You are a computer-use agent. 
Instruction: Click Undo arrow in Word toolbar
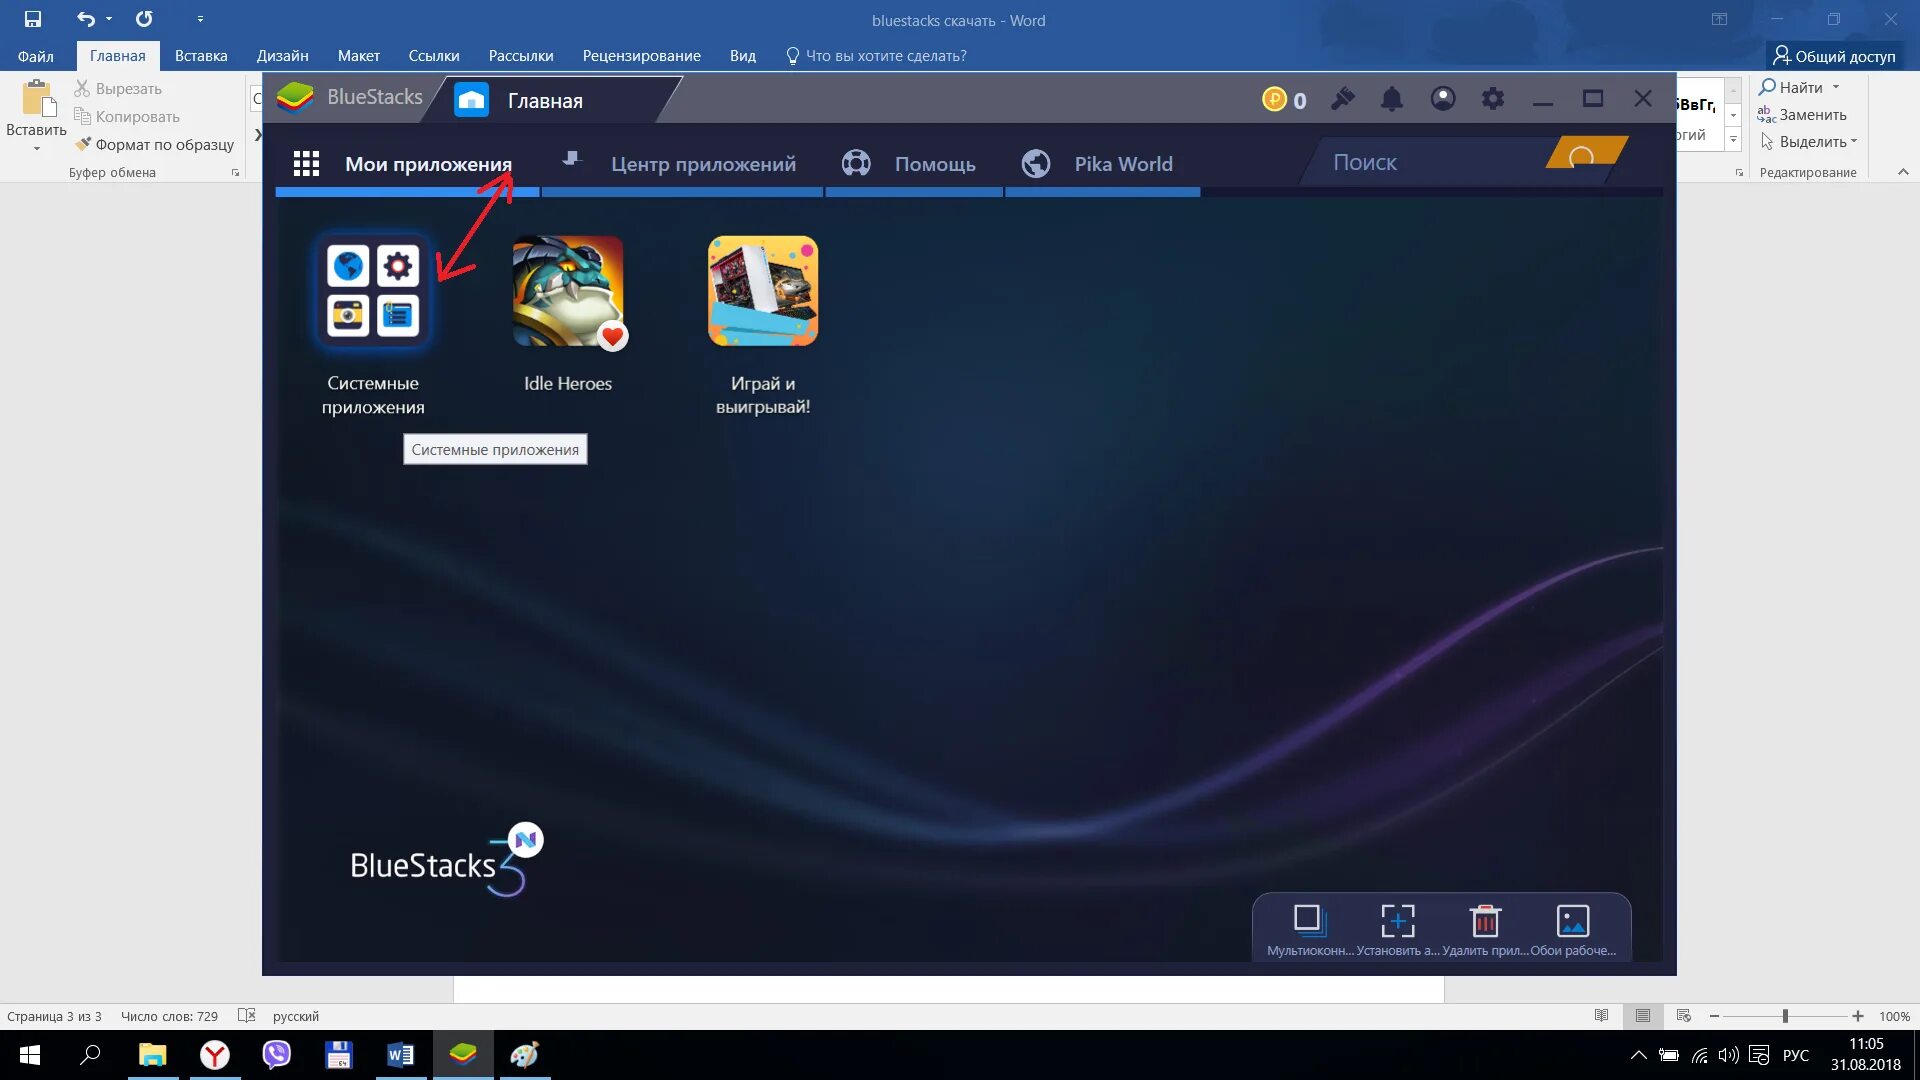(86, 19)
